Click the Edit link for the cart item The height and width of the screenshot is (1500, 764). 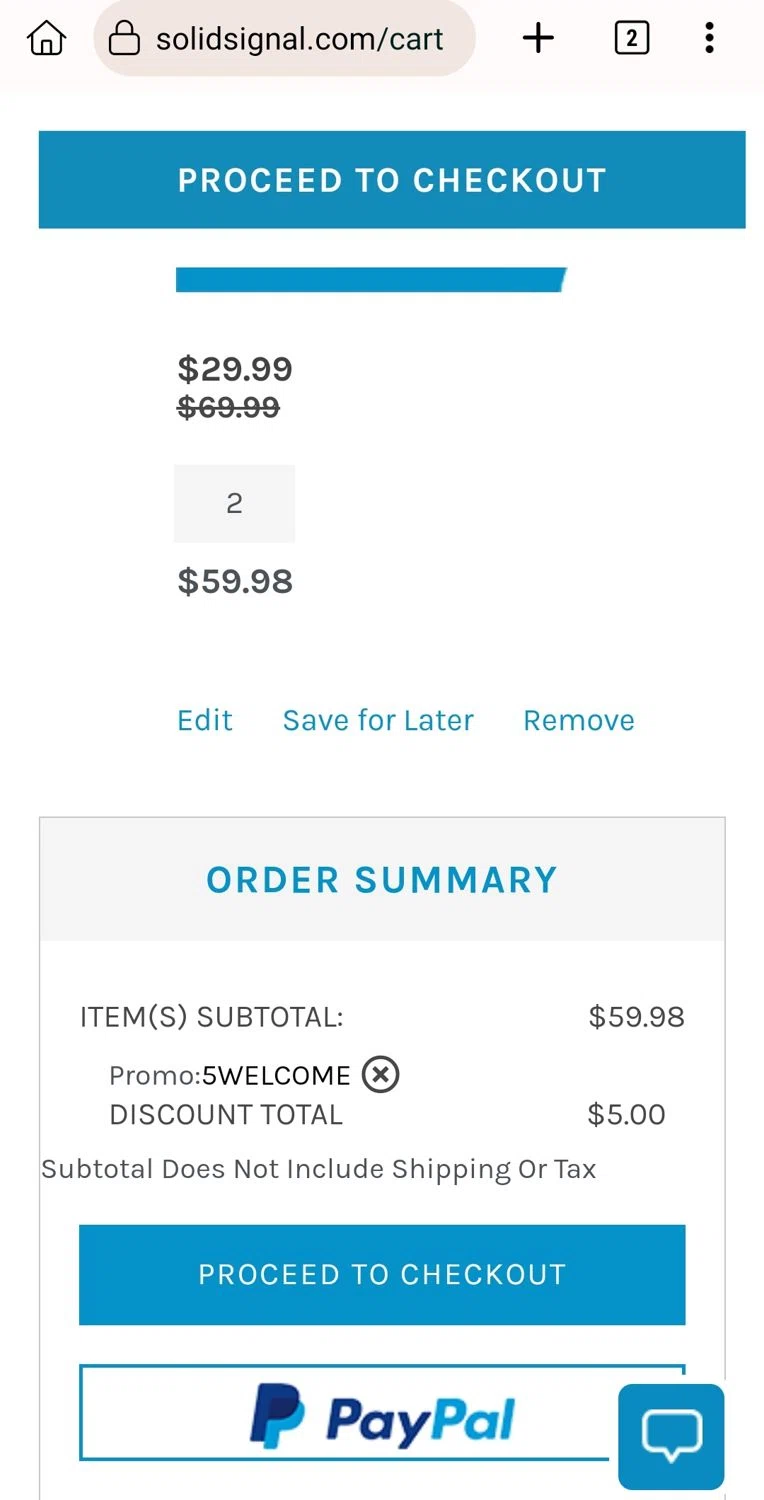205,720
